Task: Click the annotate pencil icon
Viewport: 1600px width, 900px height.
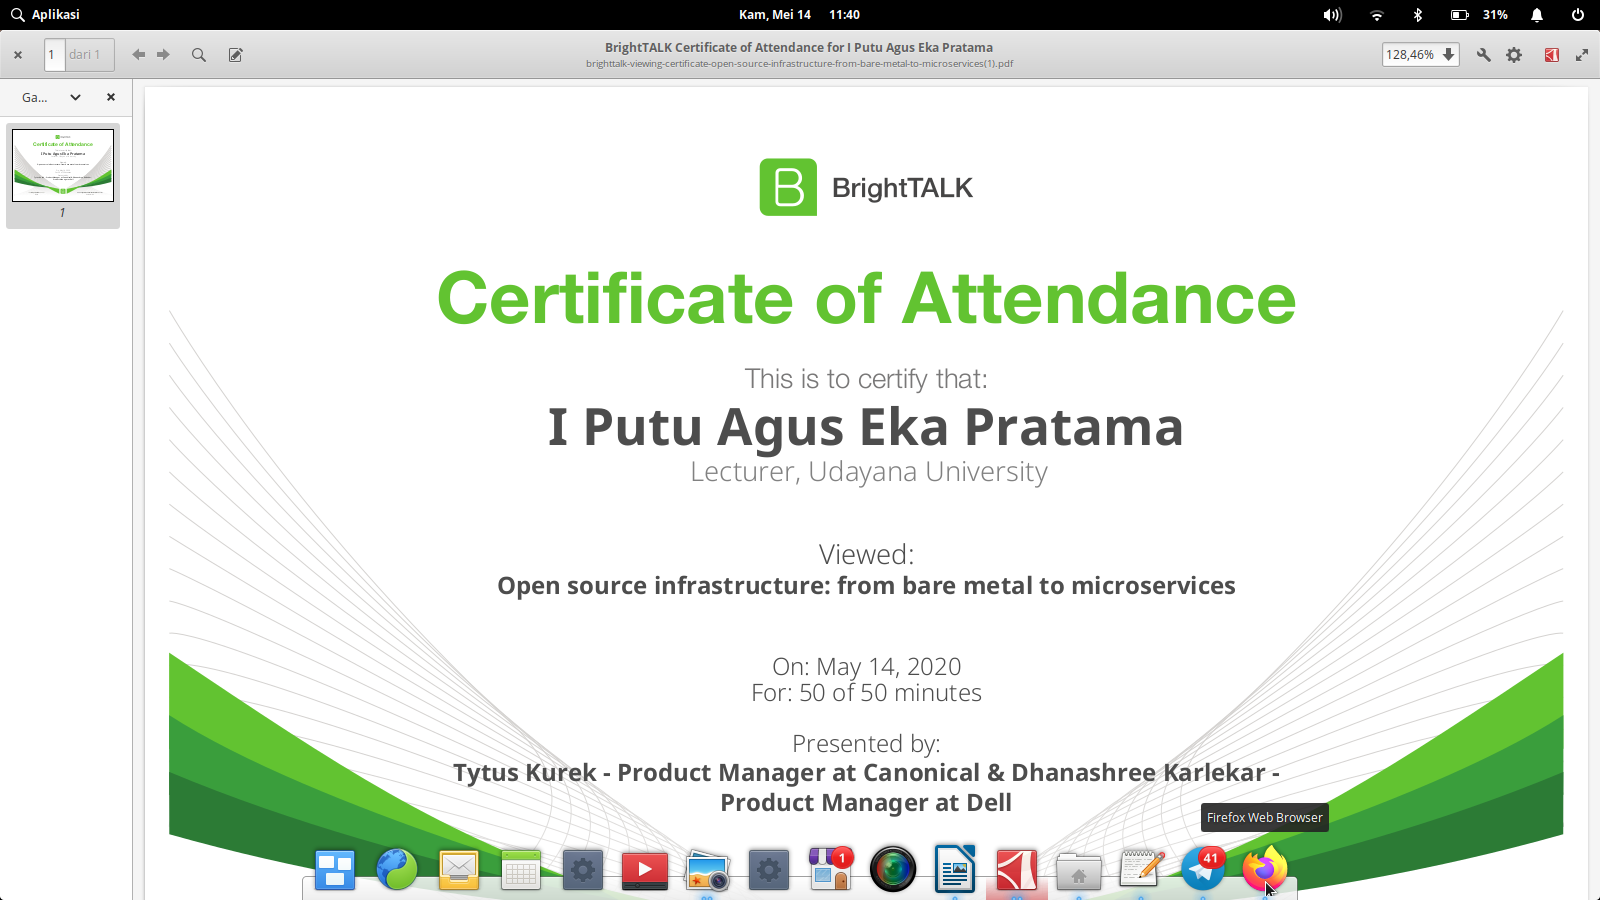Action: pyautogui.click(x=235, y=55)
